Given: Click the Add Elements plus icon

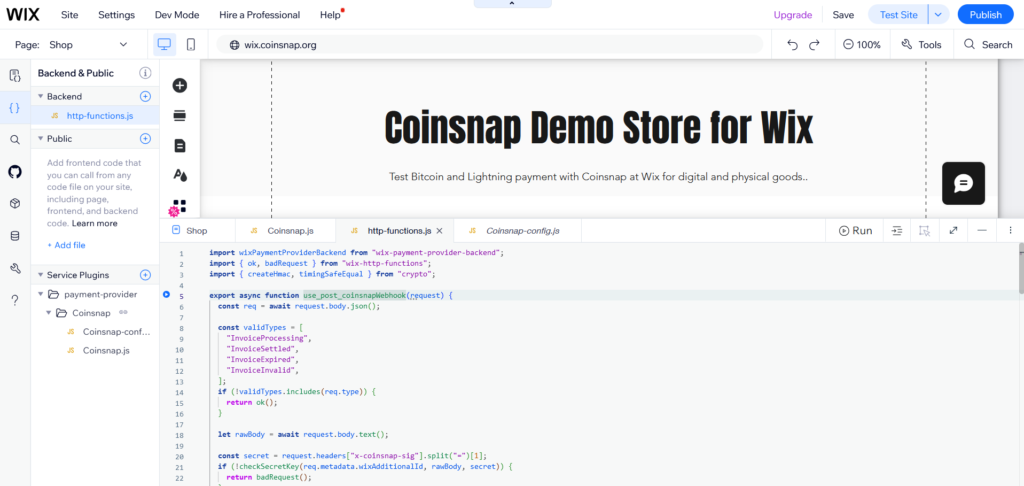Looking at the screenshot, I should click(180, 86).
